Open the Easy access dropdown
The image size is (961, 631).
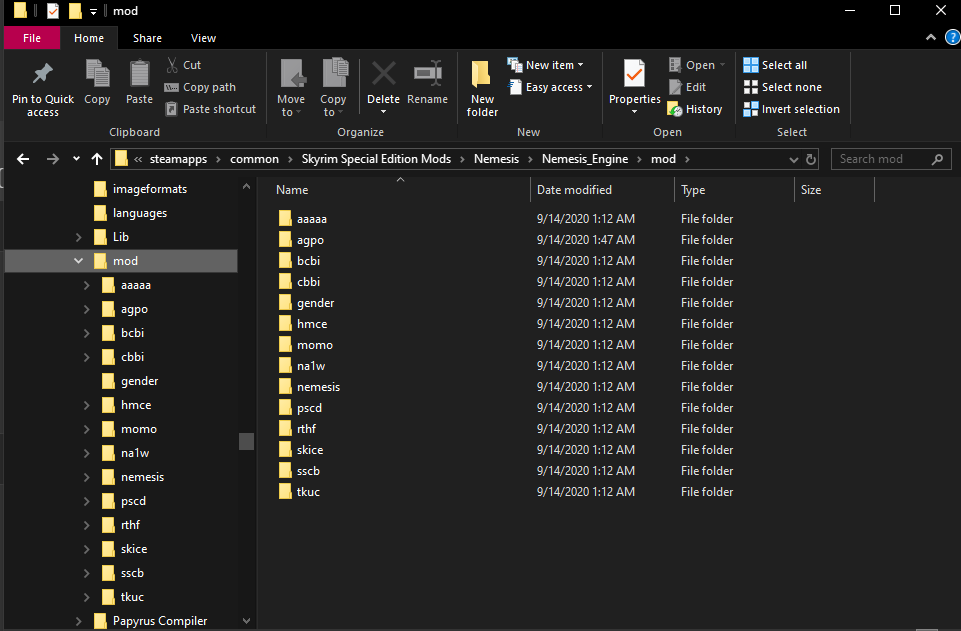click(x=550, y=87)
